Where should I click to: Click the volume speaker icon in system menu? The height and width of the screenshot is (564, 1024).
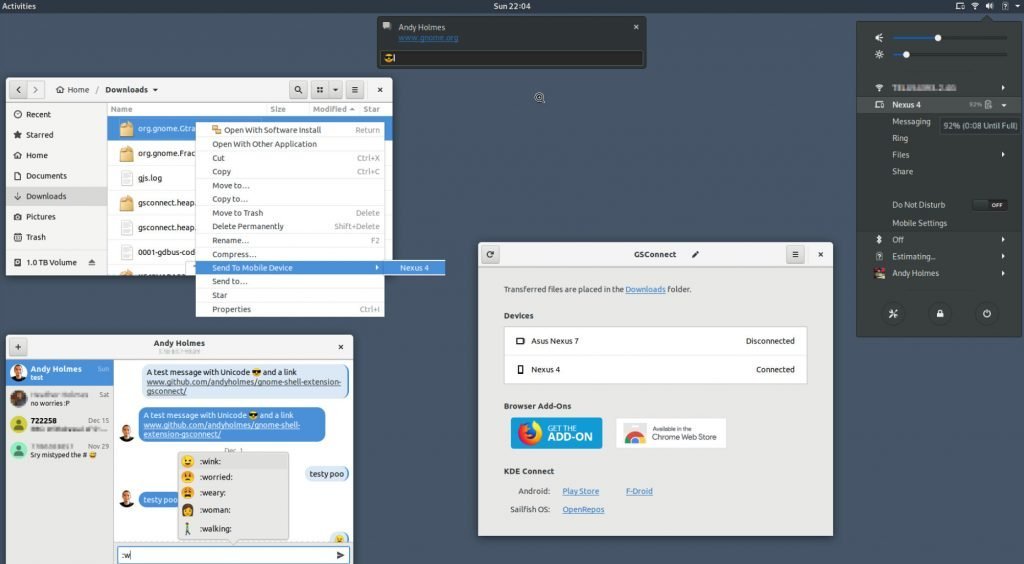879,38
